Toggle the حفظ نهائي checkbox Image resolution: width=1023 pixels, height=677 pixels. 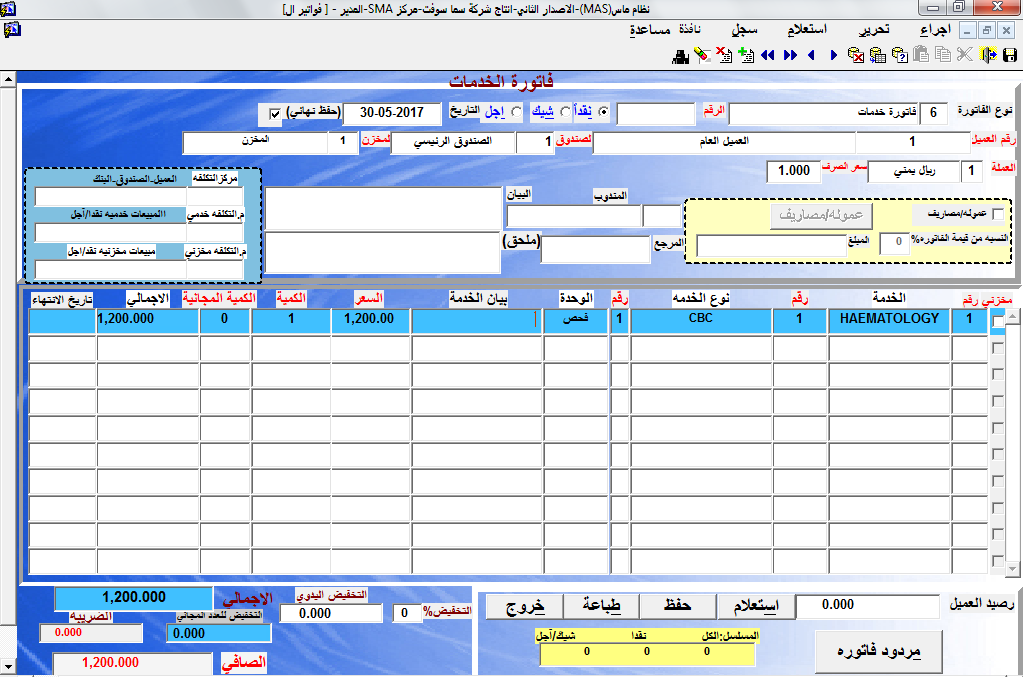pos(275,112)
